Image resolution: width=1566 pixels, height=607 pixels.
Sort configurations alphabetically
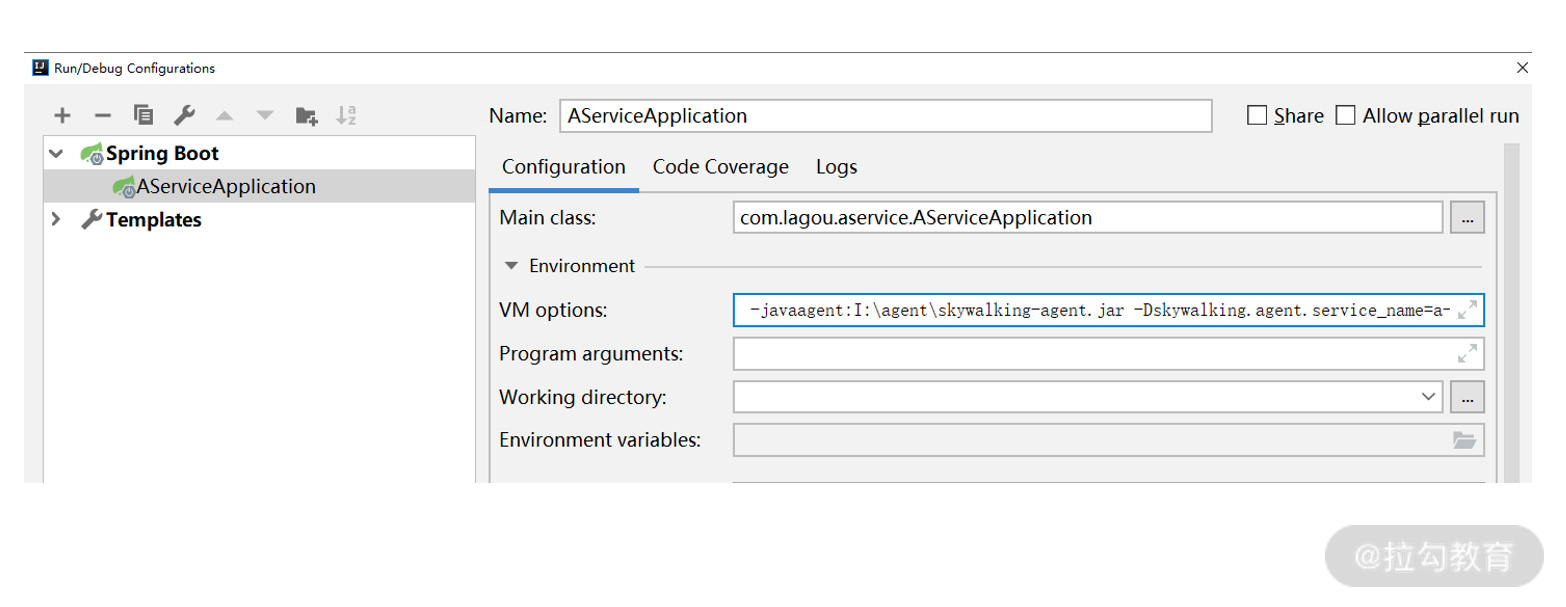(x=346, y=116)
